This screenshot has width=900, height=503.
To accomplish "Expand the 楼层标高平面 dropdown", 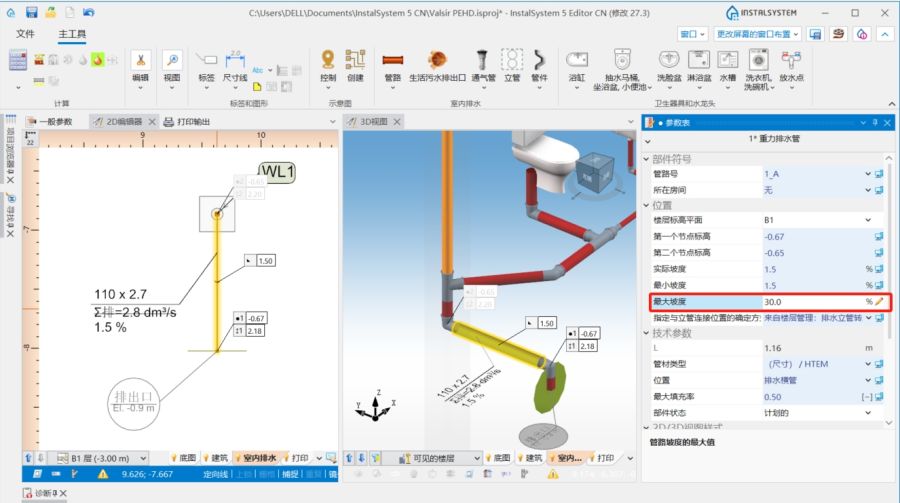I will tap(868, 219).
